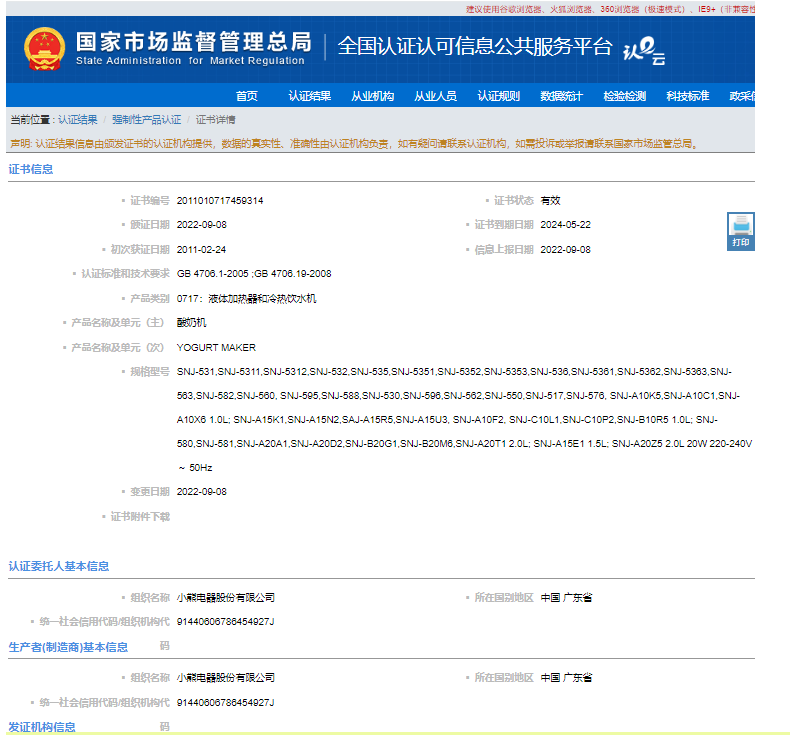Image resolution: width=790 pixels, height=735 pixels.
Task: Open the 科技标准 menu item
Action: click(687, 96)
